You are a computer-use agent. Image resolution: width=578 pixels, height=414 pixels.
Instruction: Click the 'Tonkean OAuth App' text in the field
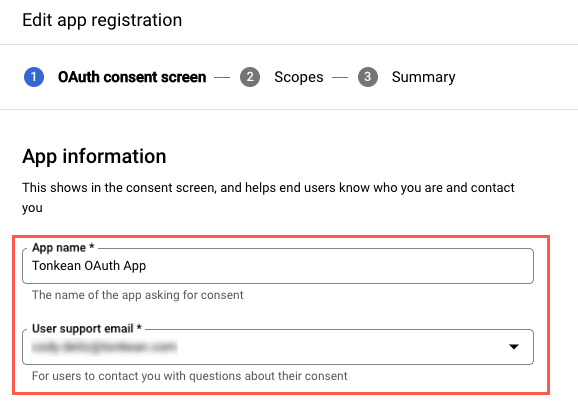click(89, 266)
